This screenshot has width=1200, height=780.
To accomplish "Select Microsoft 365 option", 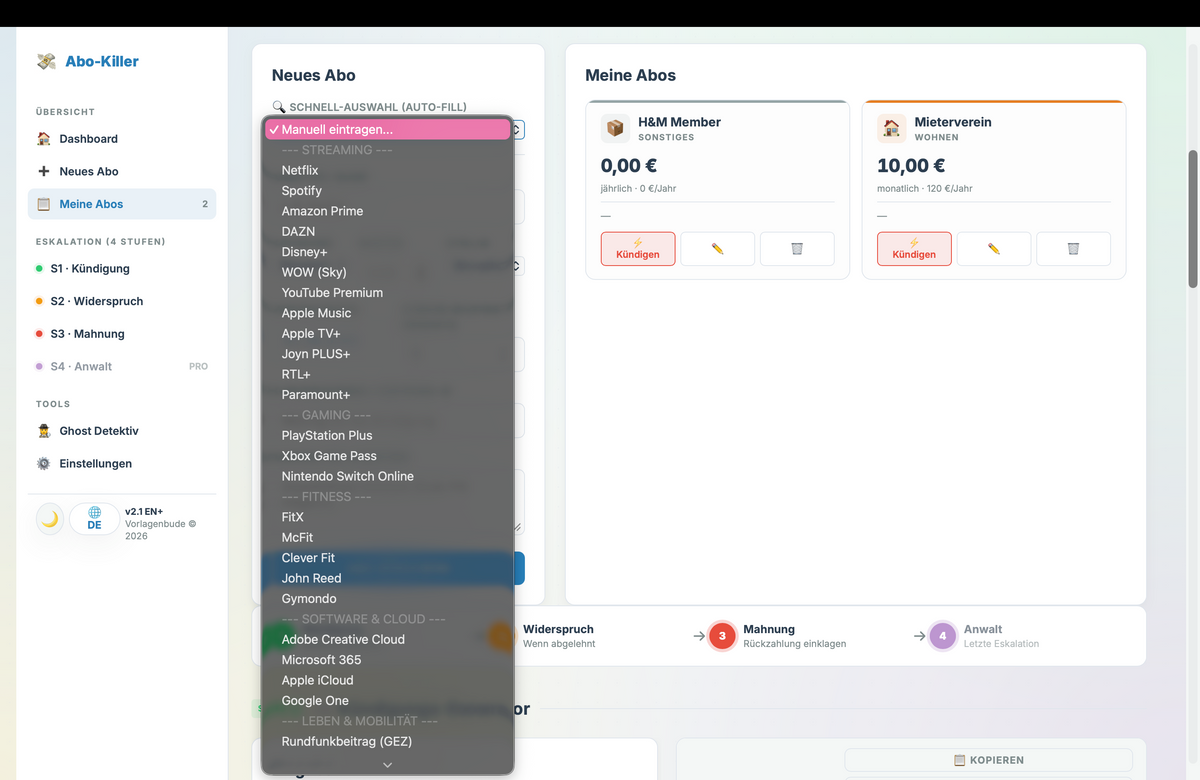I will point(388,660).
